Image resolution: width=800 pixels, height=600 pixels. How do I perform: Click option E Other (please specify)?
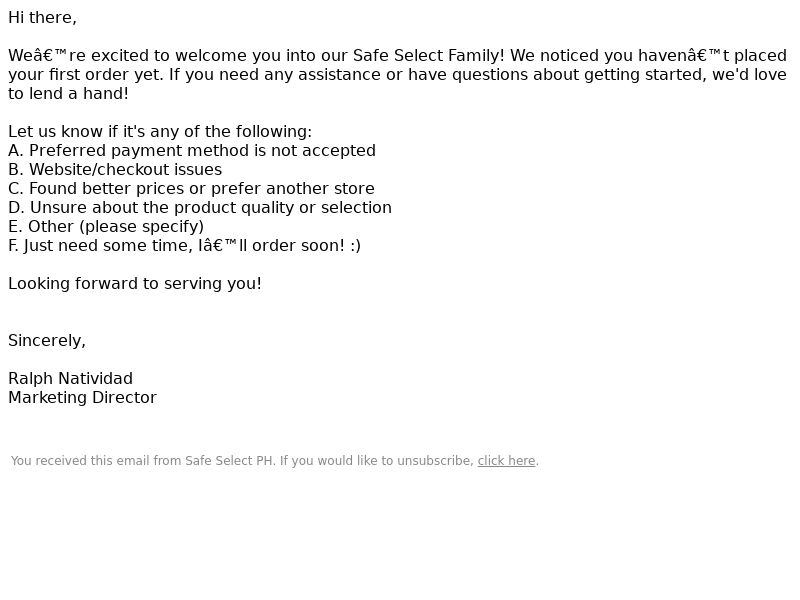[x=106, y=227]
